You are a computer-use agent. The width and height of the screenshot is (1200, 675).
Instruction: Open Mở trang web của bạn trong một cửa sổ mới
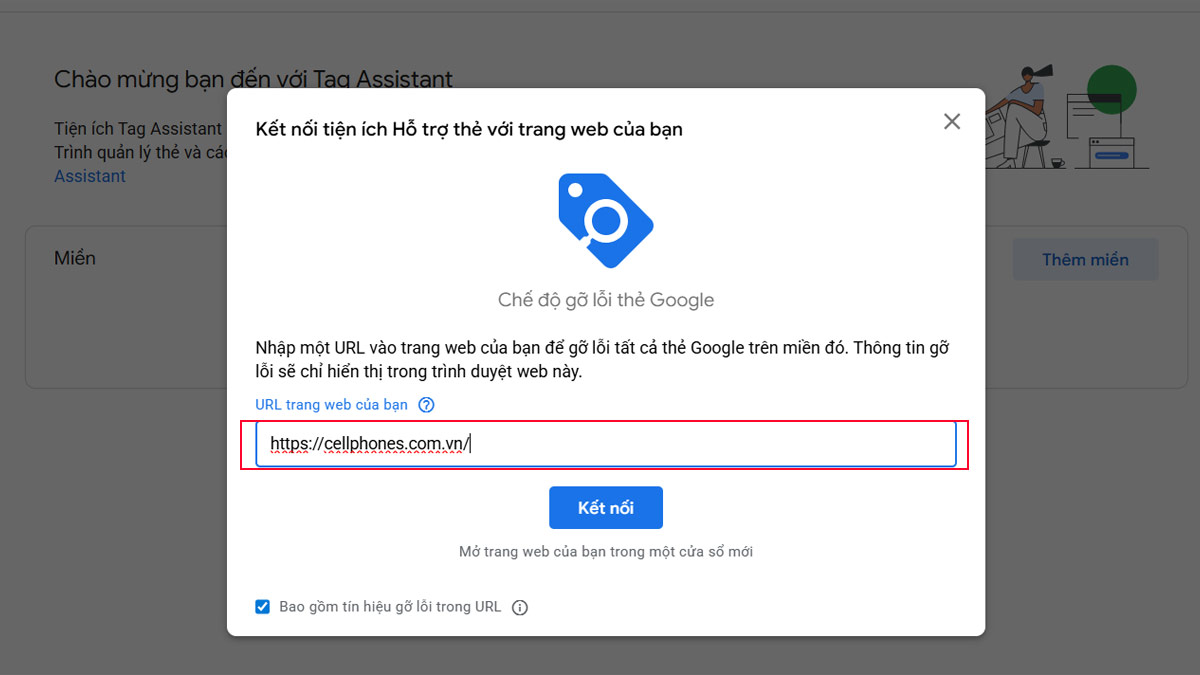click(x=605, y=551)
